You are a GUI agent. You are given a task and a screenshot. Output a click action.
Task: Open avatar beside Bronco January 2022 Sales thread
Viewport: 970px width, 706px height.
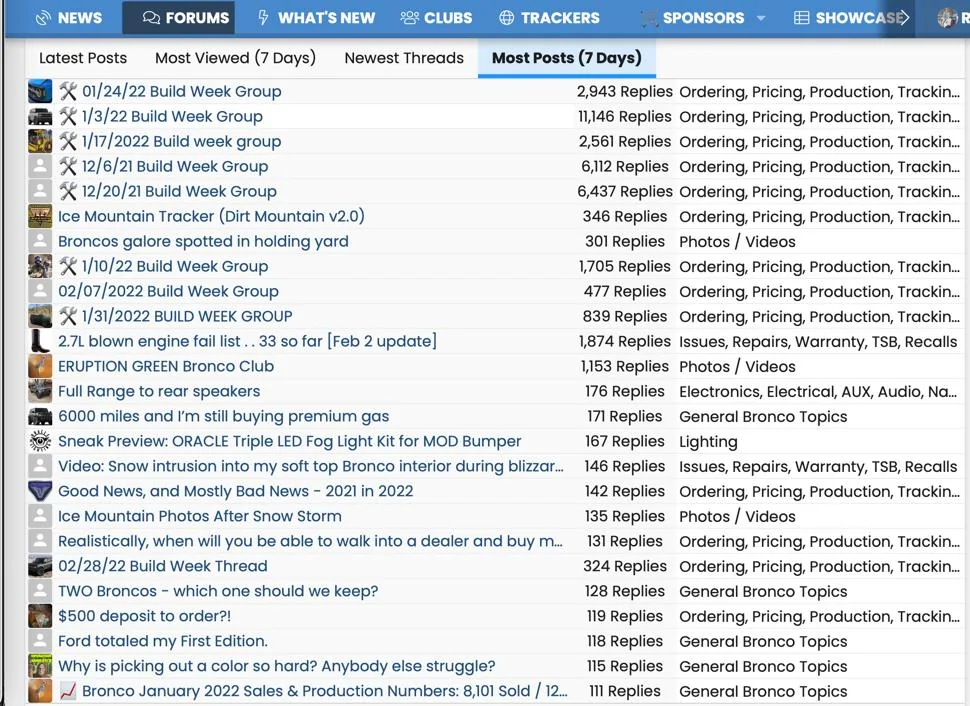click(x=40, y=691)
